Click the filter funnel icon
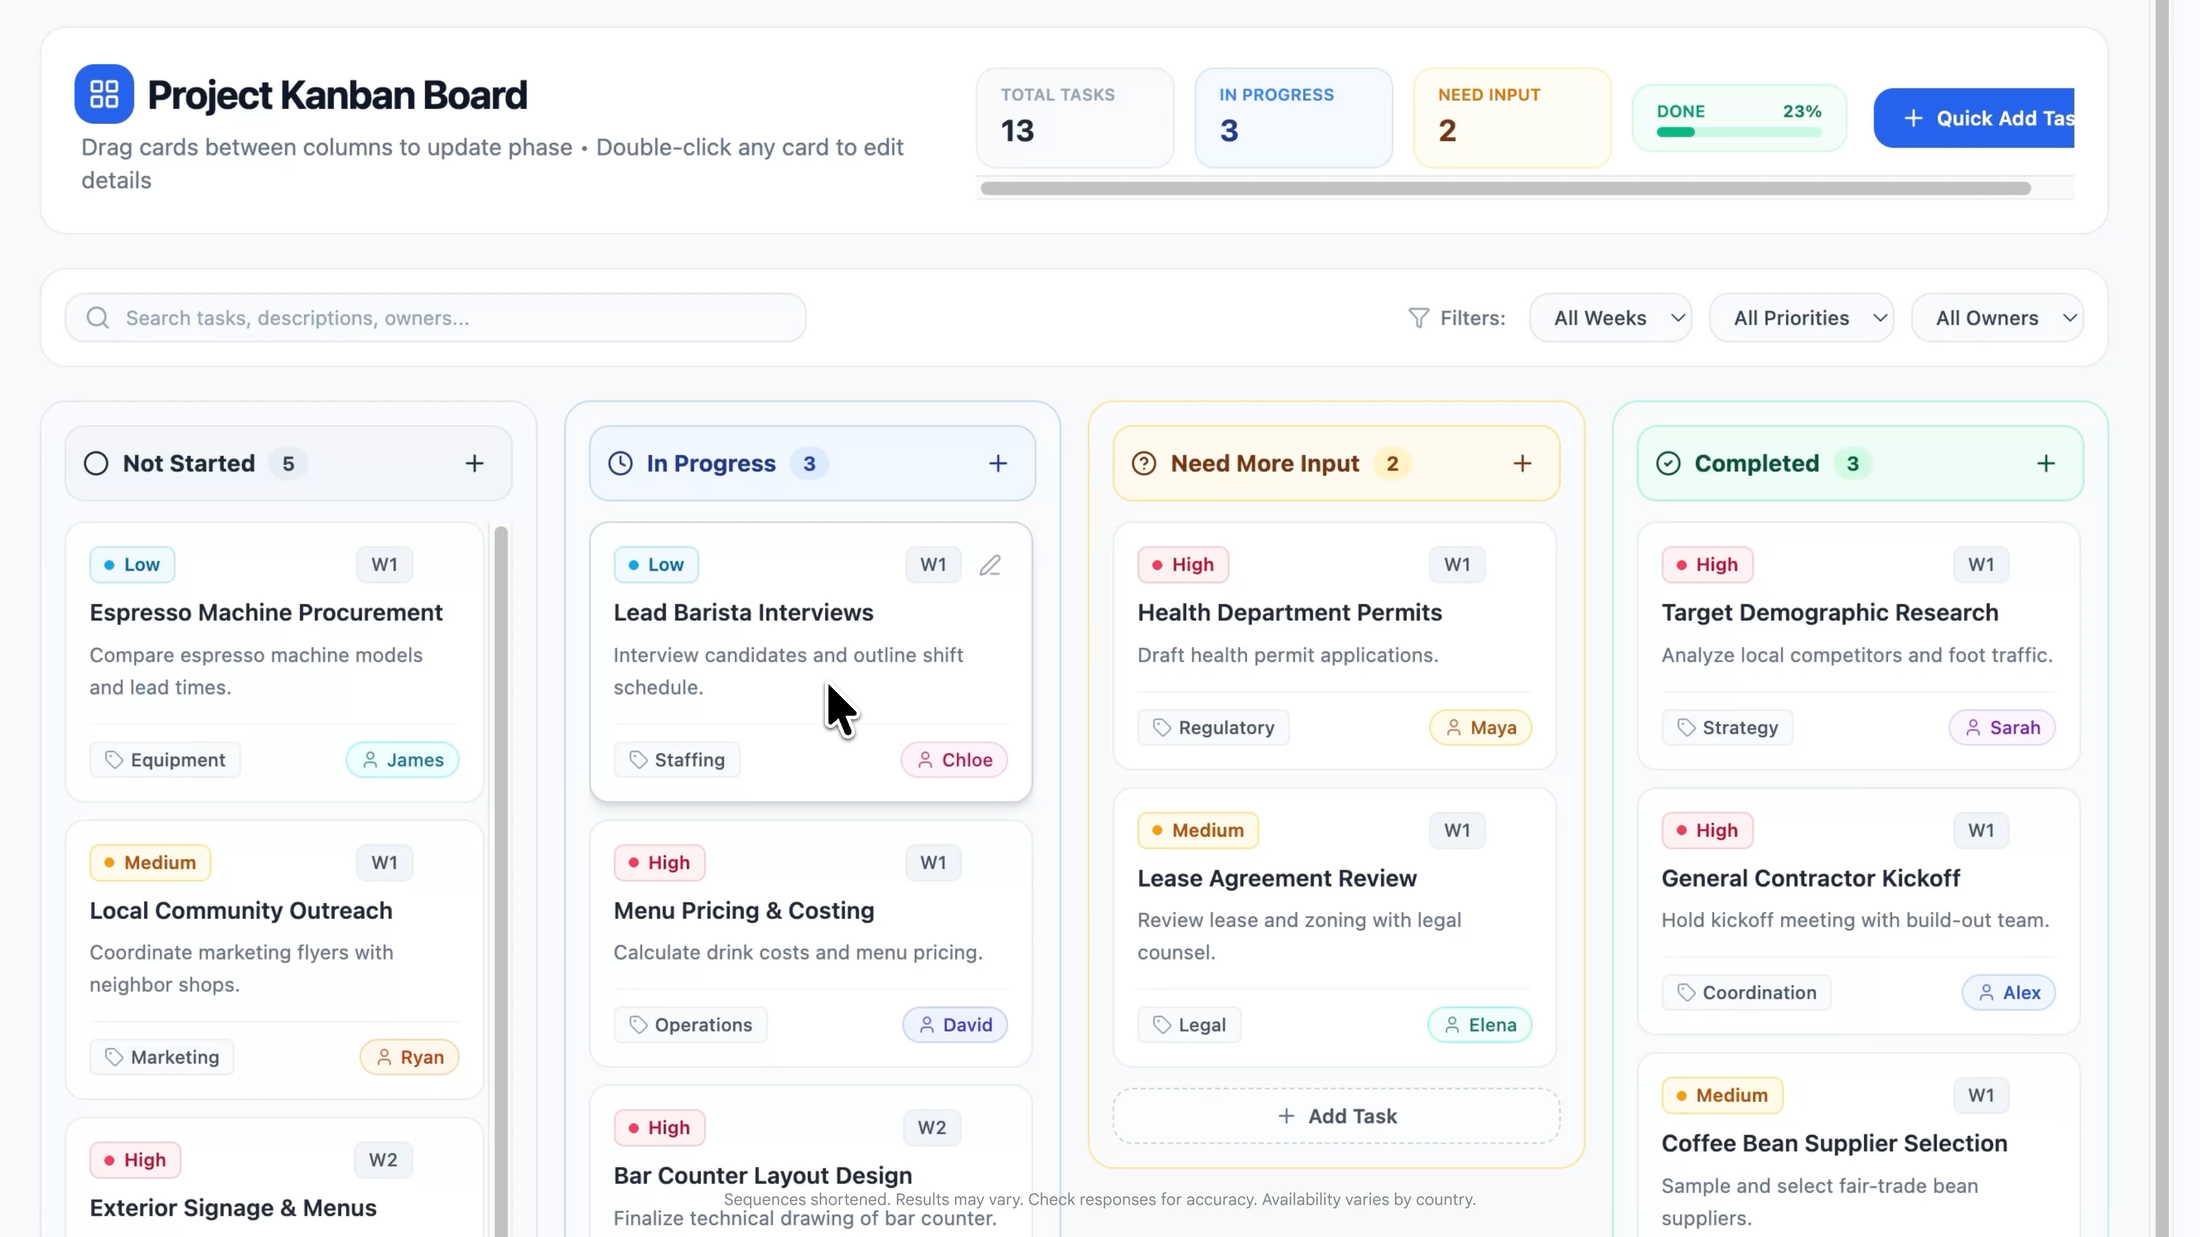 coord(1418,318)
